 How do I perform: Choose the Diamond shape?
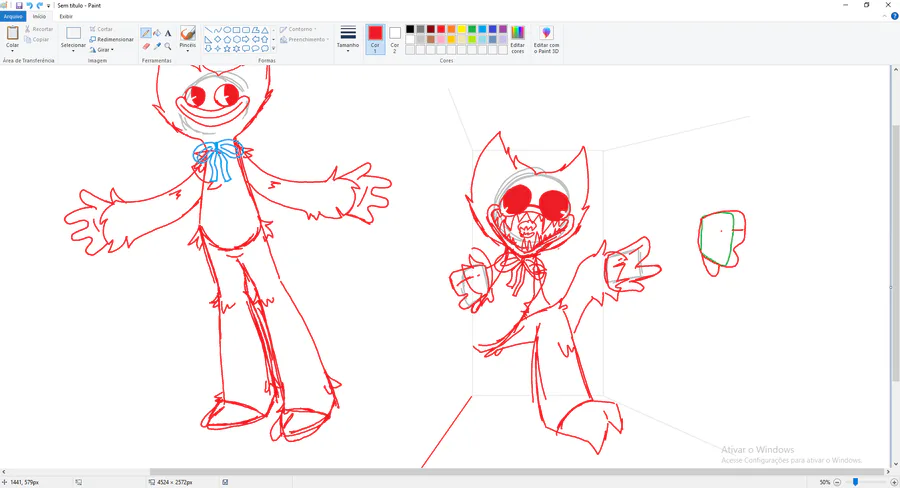[x=218, y=39]
